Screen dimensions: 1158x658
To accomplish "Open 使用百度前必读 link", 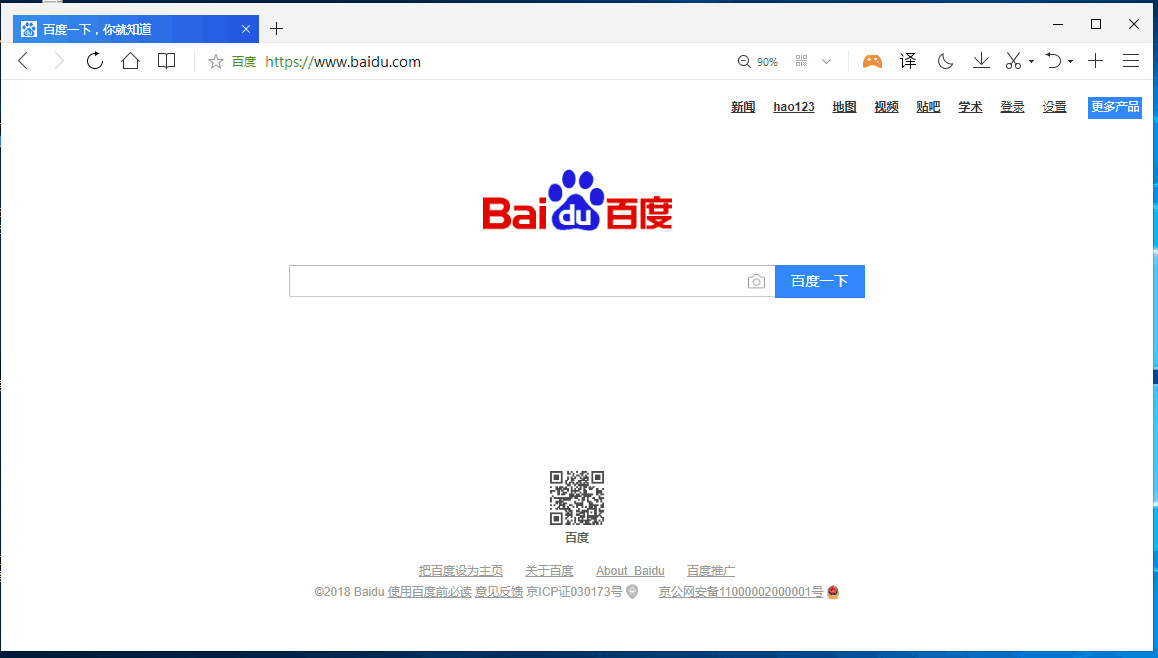I will [430, 592].
